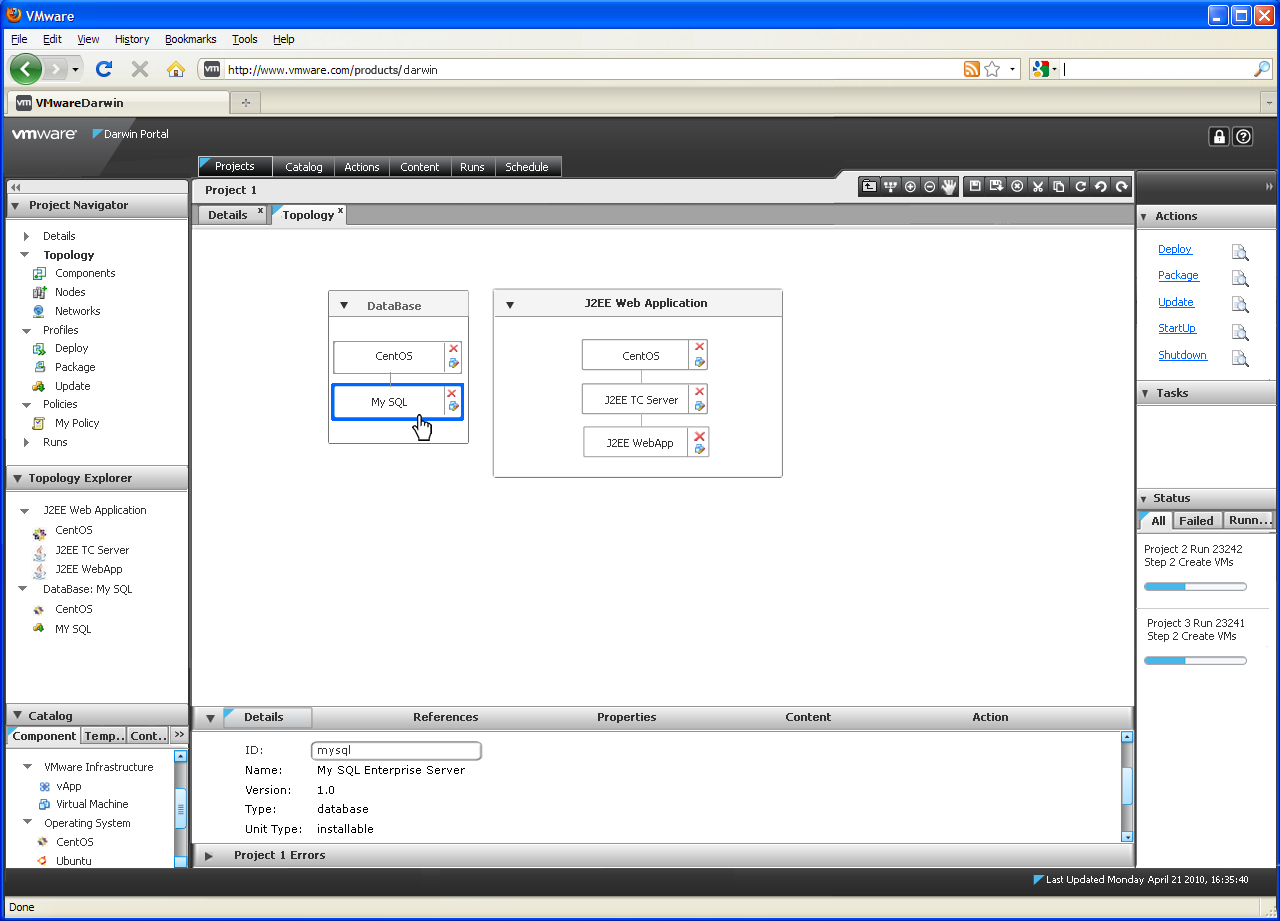
Task: Click the cut scissors icon in toolbar
Action: 1038,186
